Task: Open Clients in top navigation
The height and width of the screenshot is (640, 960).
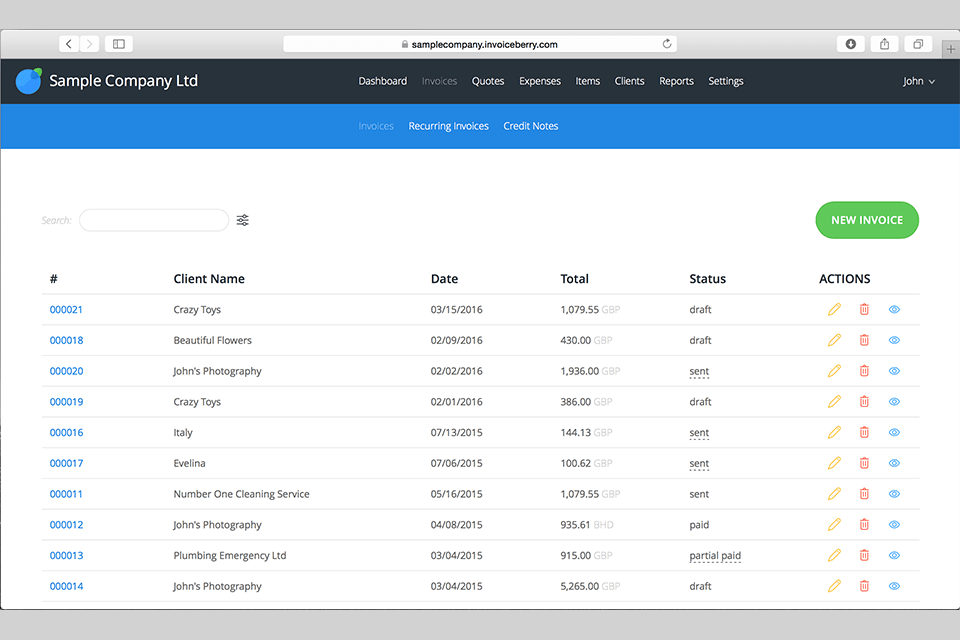Action: click(x=629, y=81)
